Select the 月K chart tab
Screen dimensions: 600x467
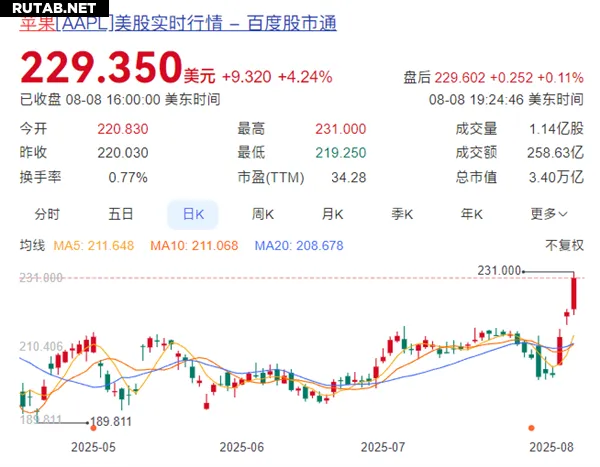(x=332, y=214)
